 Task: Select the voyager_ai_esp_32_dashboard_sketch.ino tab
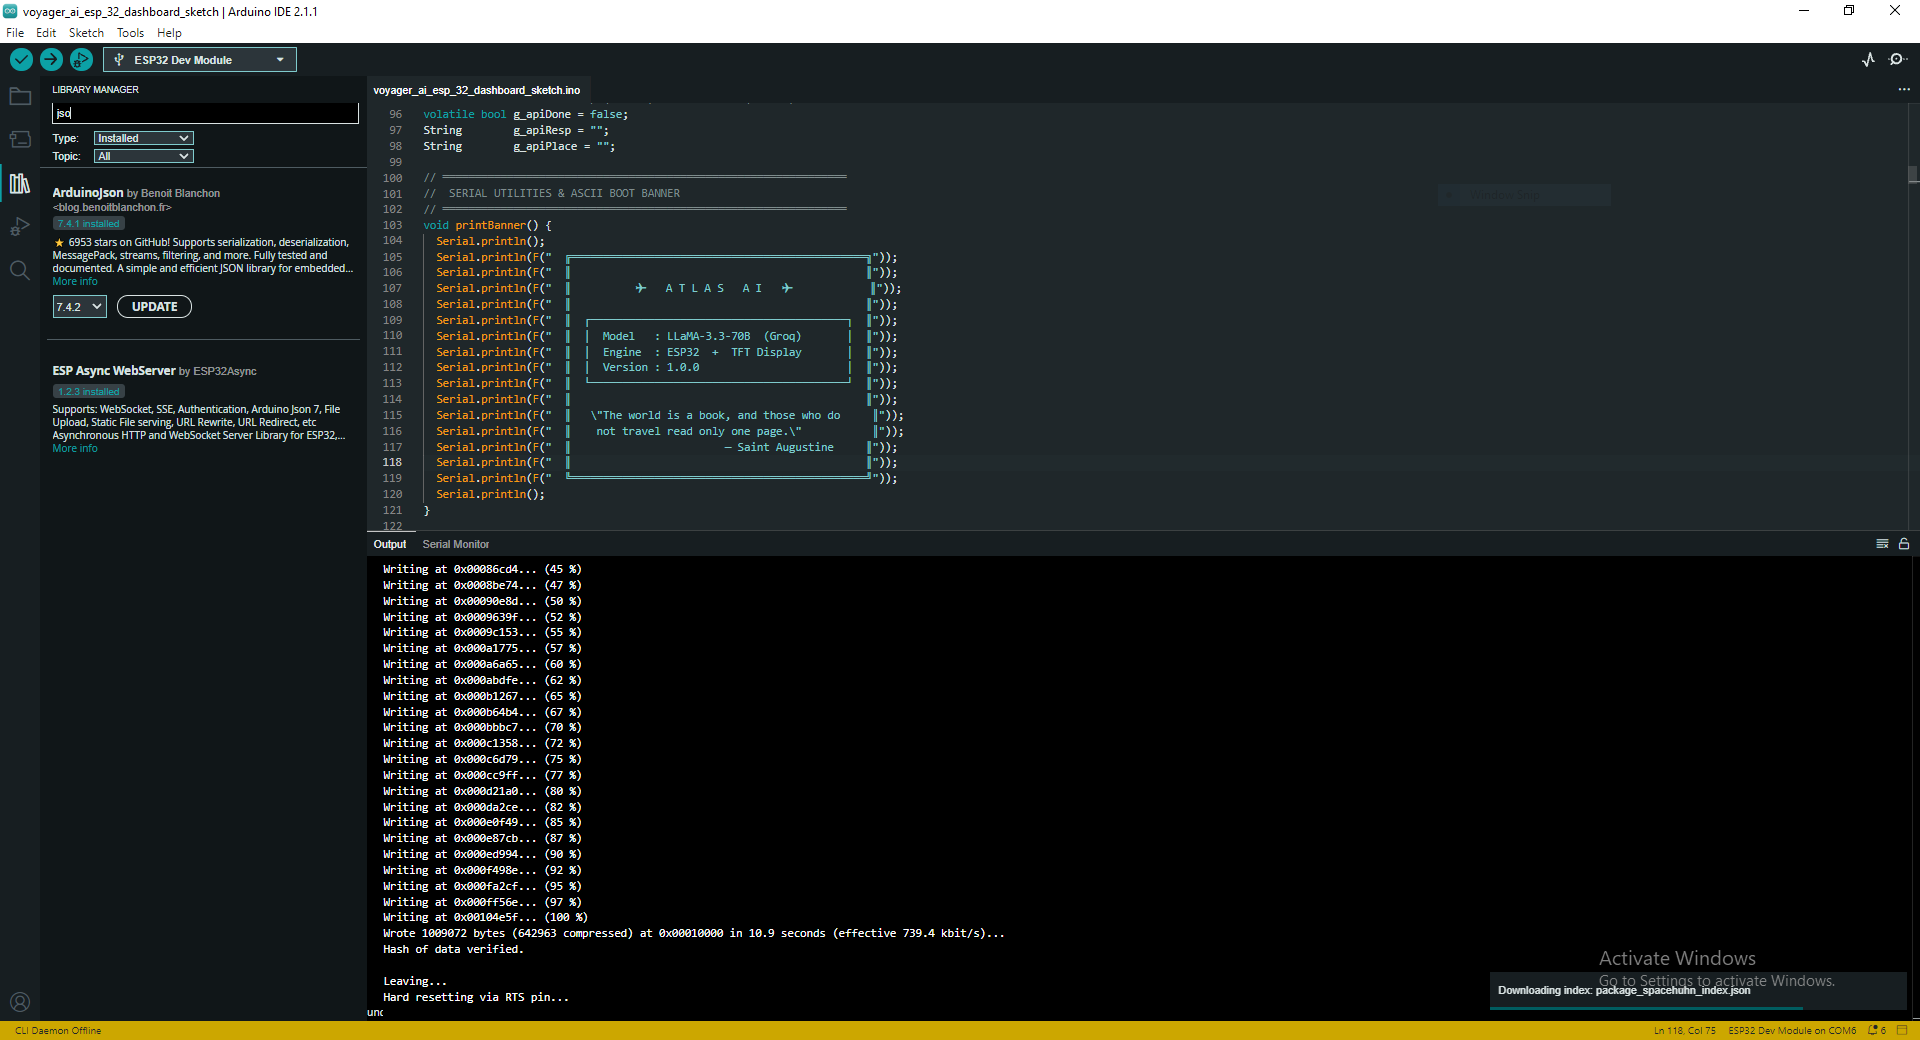tap(477, 90)
